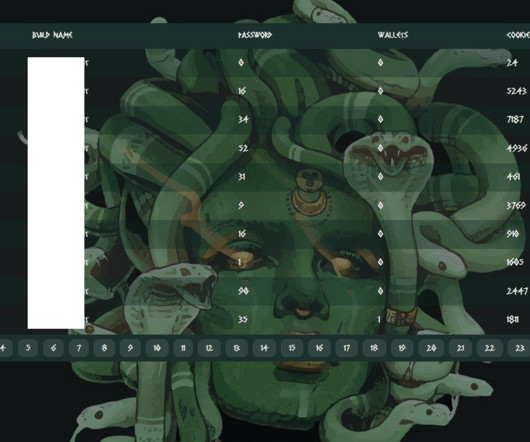Select page 9 in the pagination bar
This screenshot has width=530, height=442.
[130, 348]
